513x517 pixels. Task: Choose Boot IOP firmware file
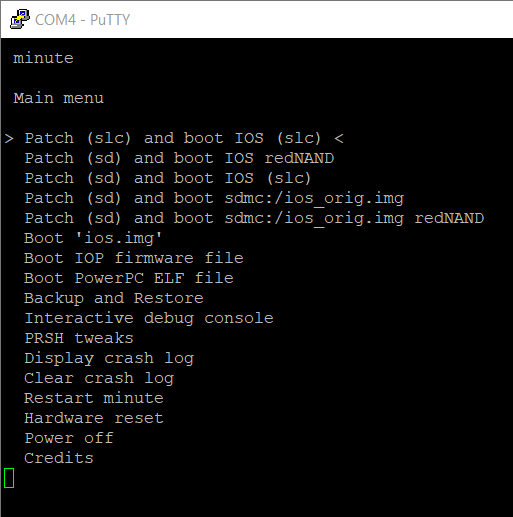tap(134, 258)
